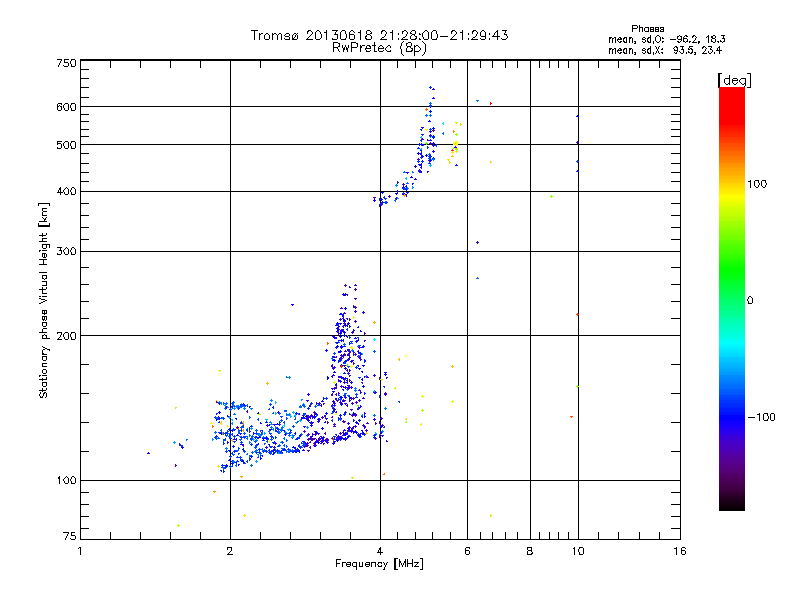Click the colorbar tick label '100'

click(757, 184)
